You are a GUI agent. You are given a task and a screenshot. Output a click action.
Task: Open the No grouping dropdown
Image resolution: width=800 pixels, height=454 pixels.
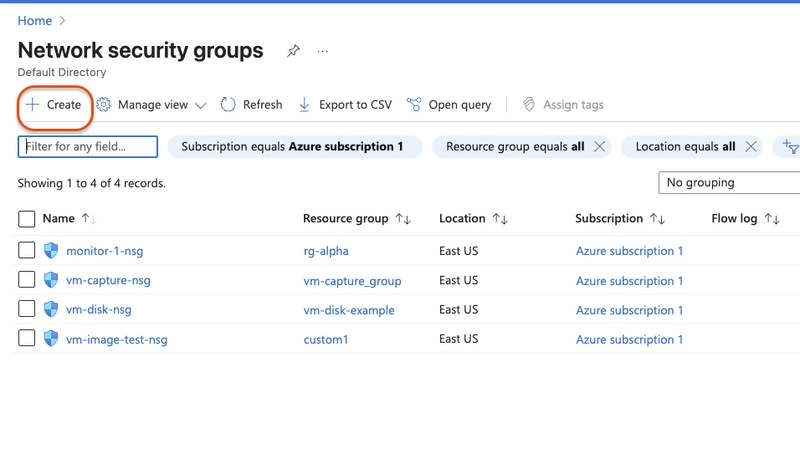tap(729, 183)
